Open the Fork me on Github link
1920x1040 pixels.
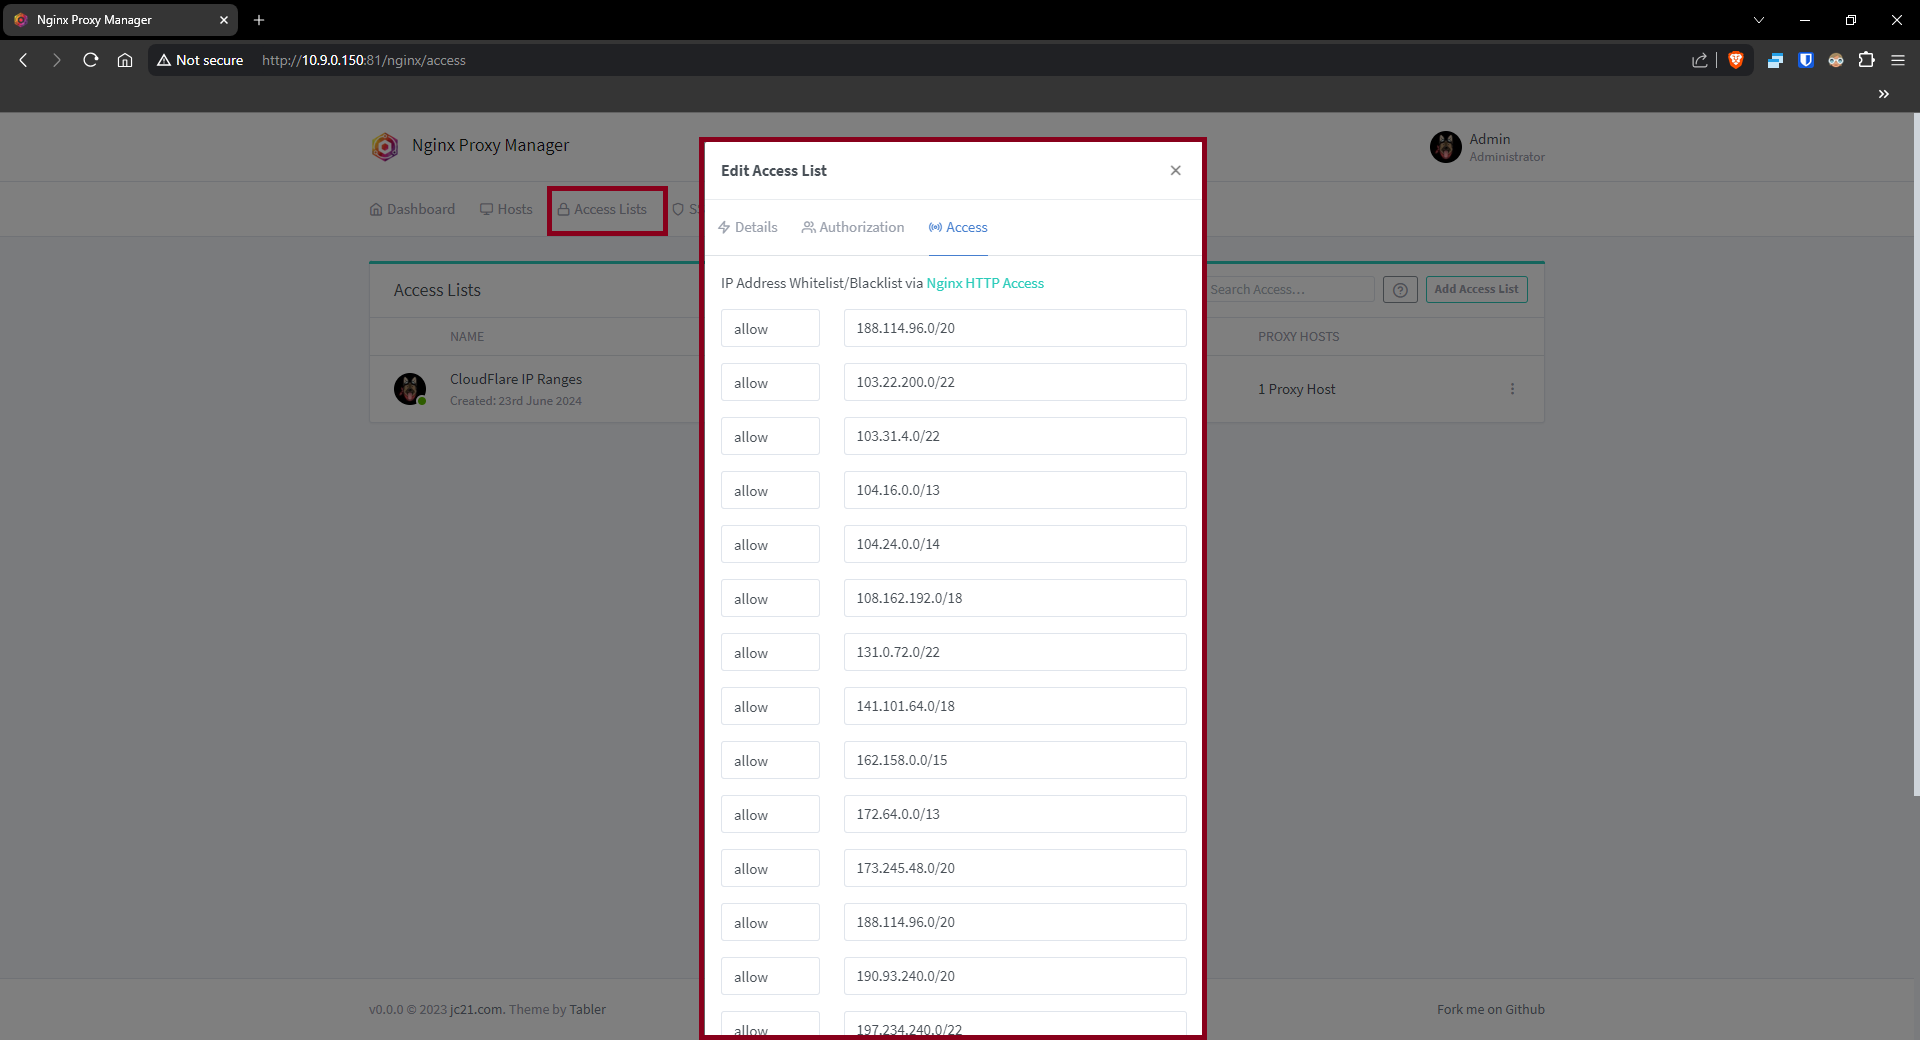point(1490,1009)
